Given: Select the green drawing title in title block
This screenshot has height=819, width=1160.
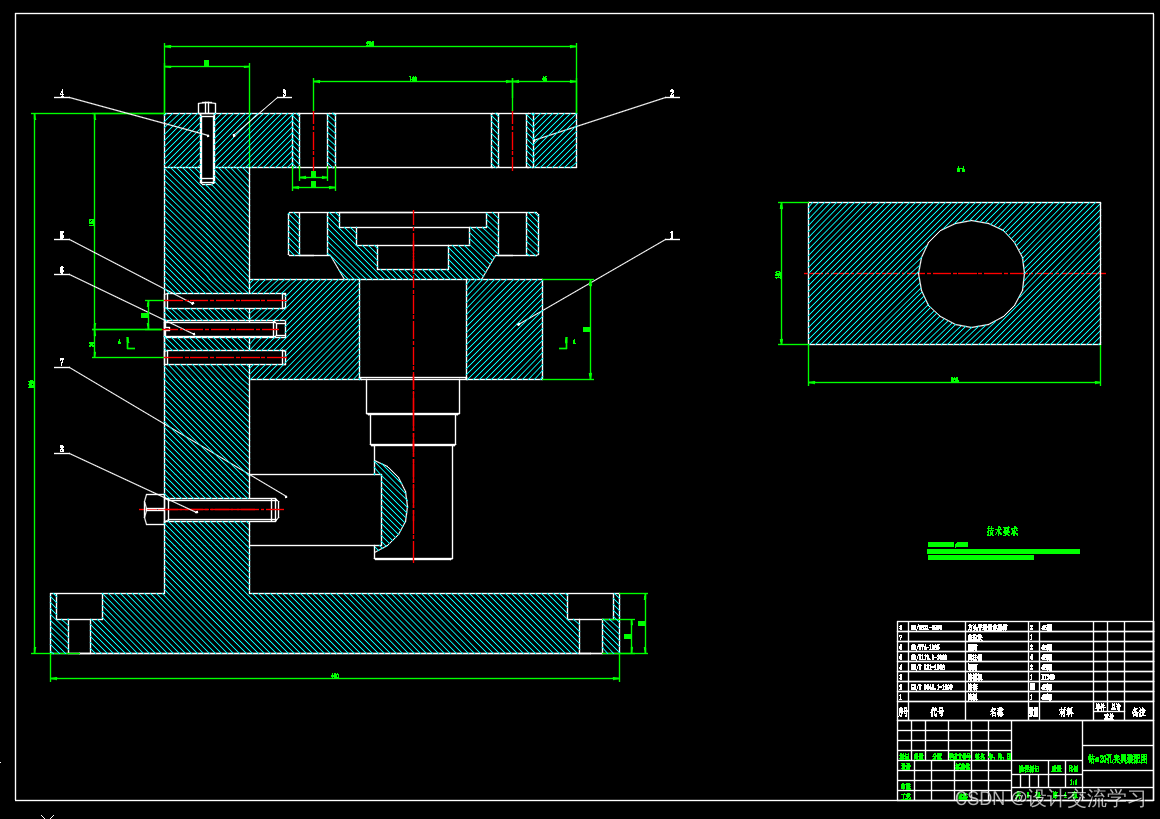Looking at the screenshot, I should (x=1118, y=759).
